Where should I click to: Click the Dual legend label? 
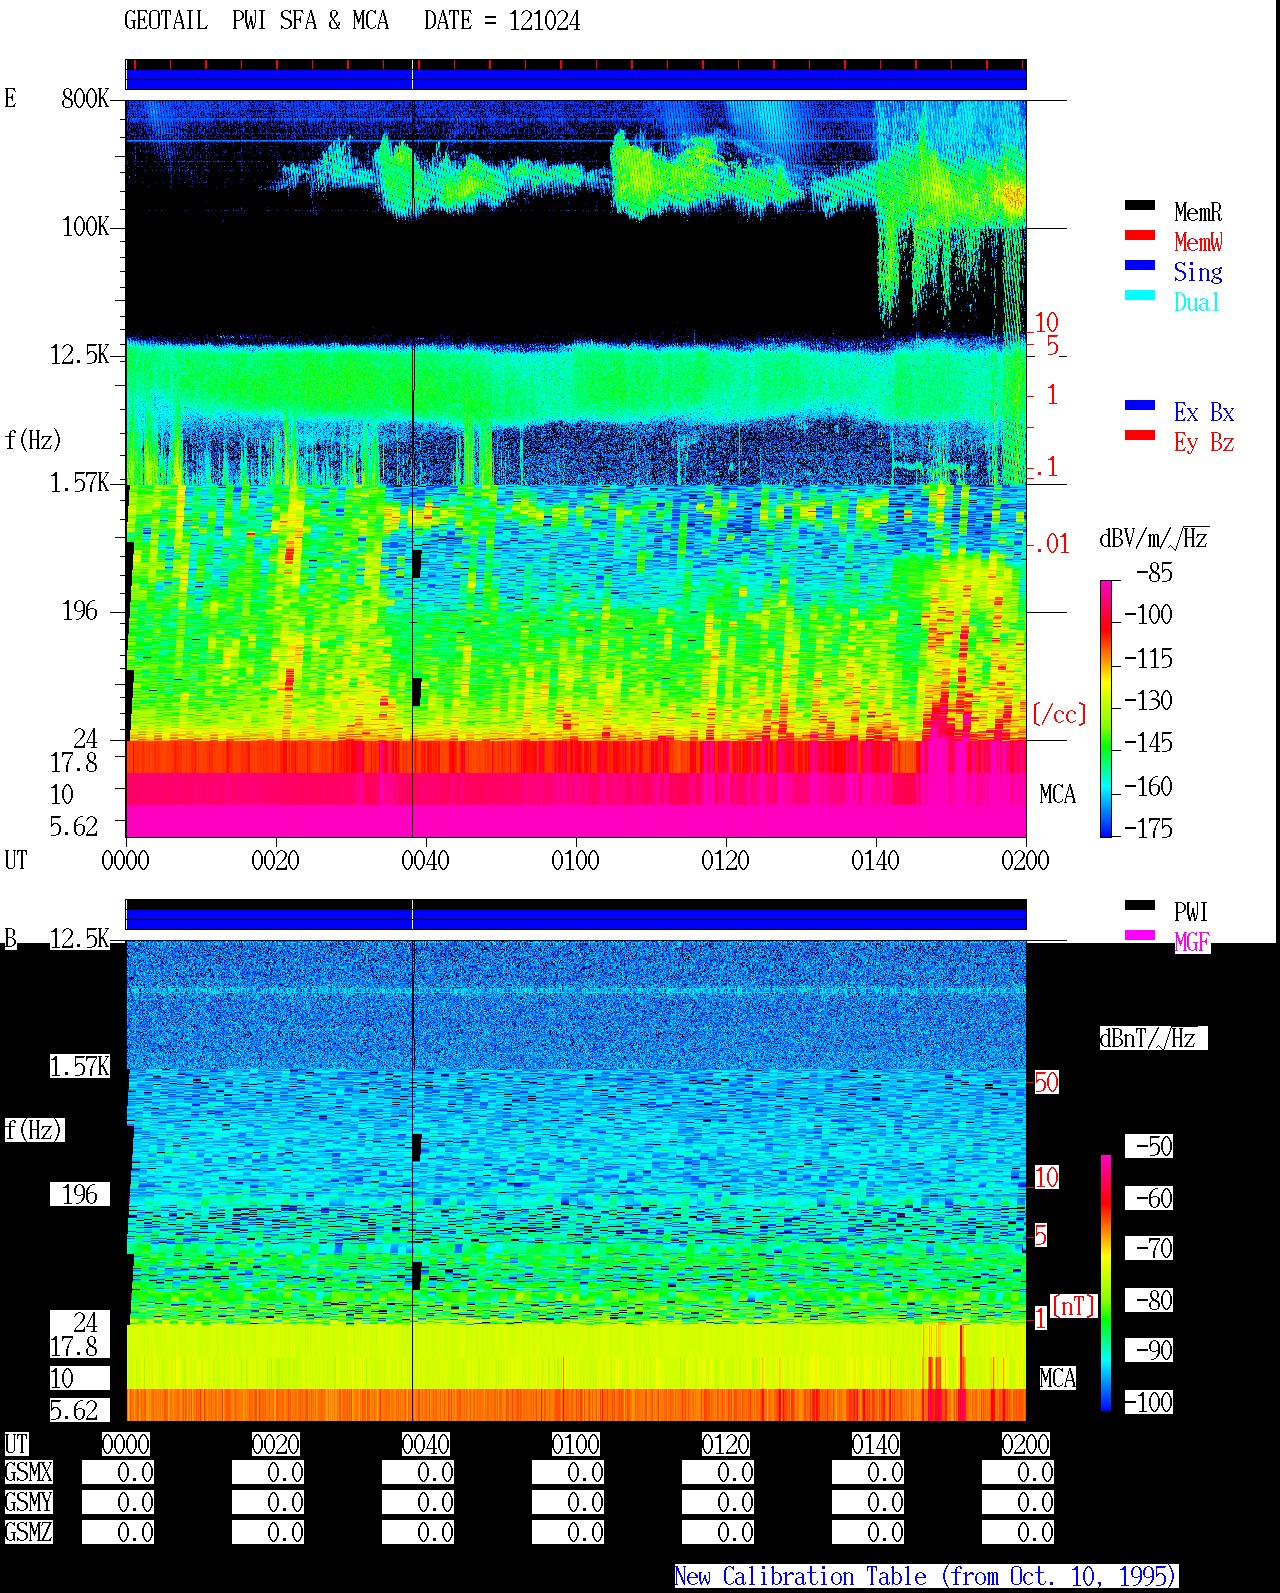[1198, 302]
